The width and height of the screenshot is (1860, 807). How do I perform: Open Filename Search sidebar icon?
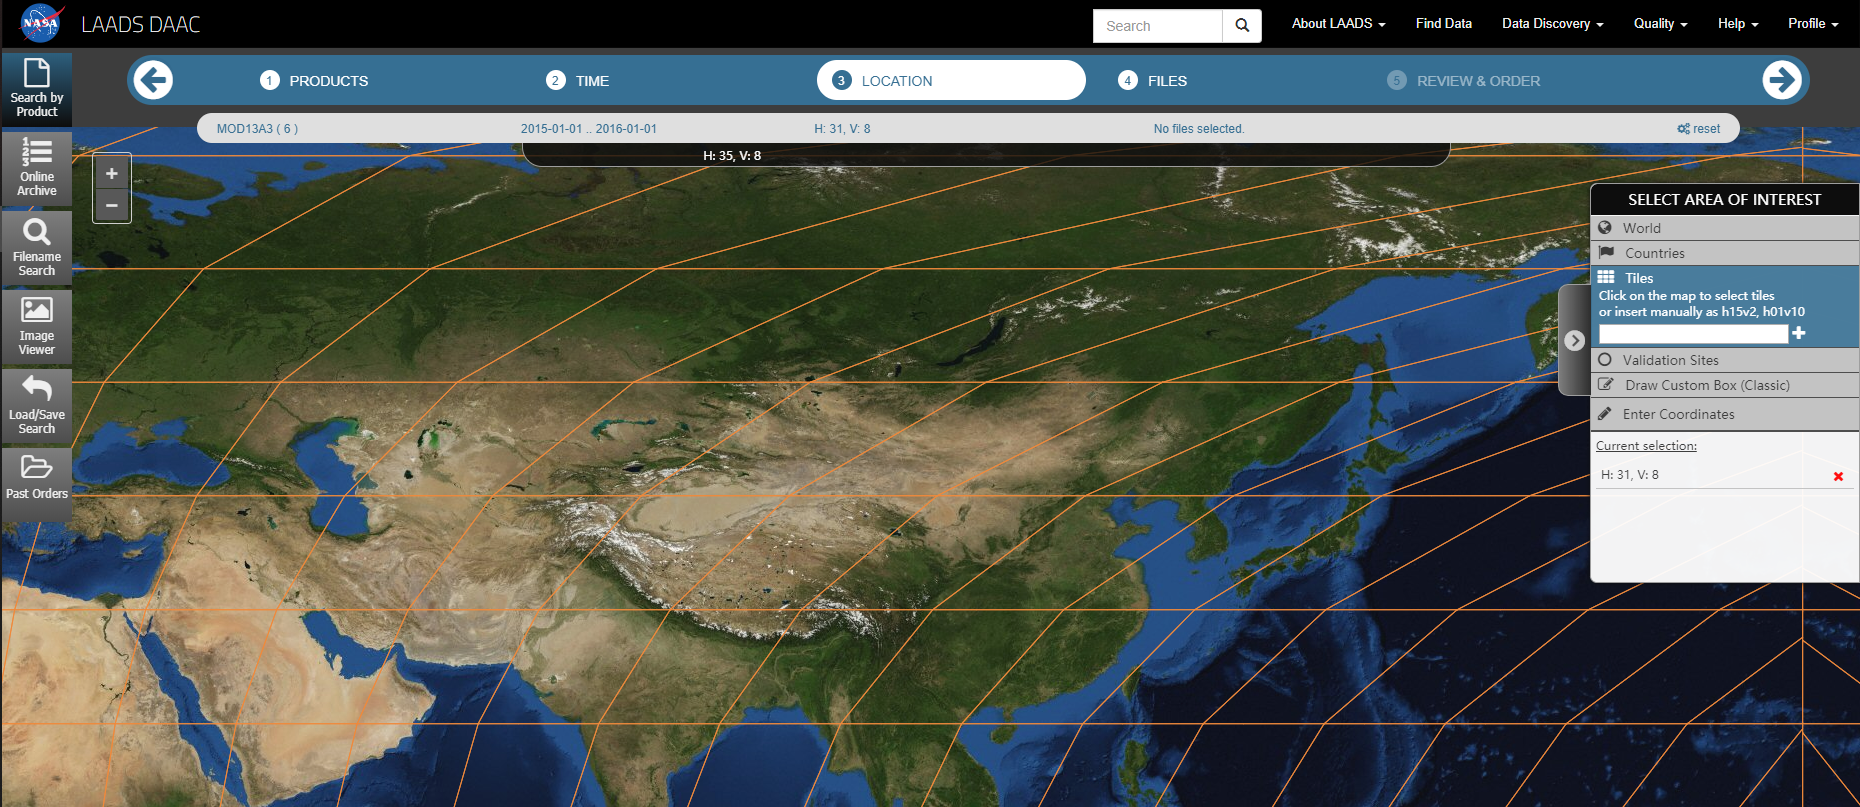tap(37, 248)
